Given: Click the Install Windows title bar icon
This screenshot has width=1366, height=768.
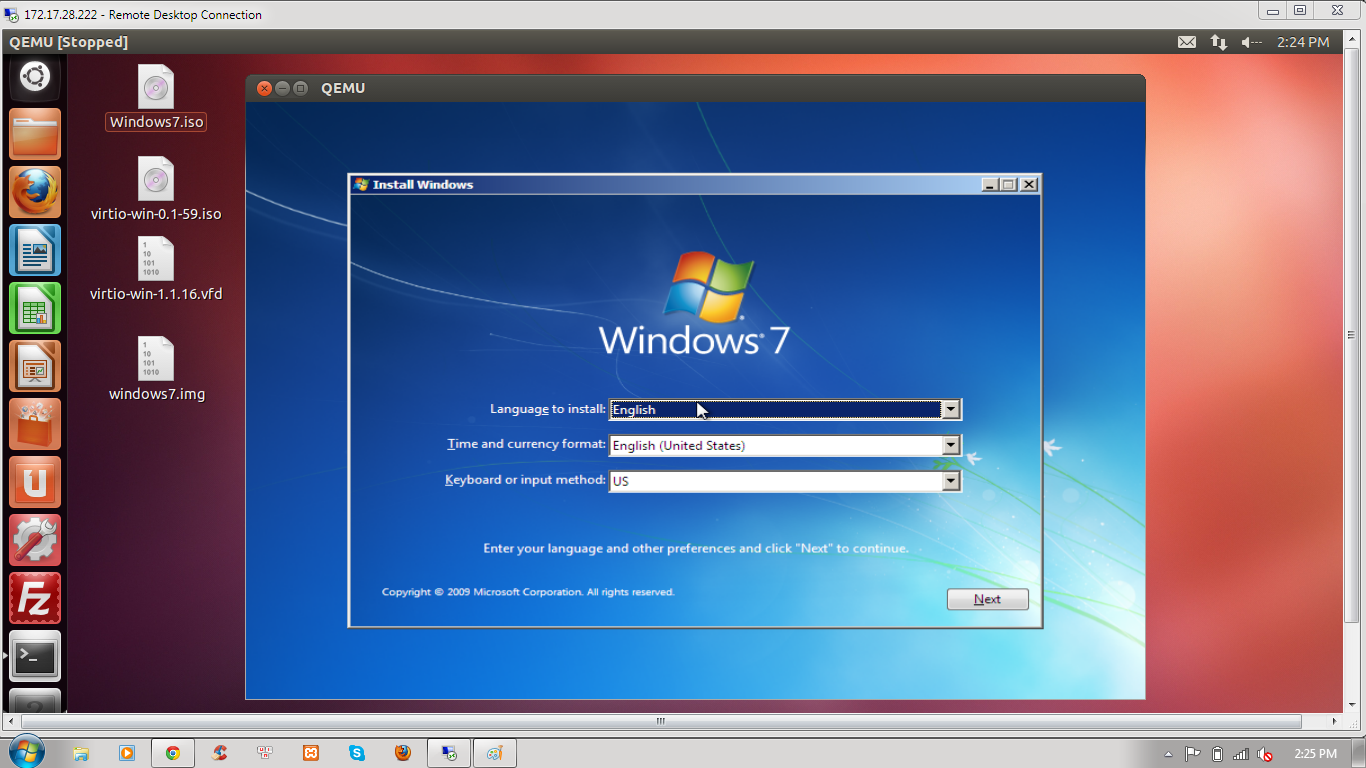Looking at the screenshot, I should (361, 184).
